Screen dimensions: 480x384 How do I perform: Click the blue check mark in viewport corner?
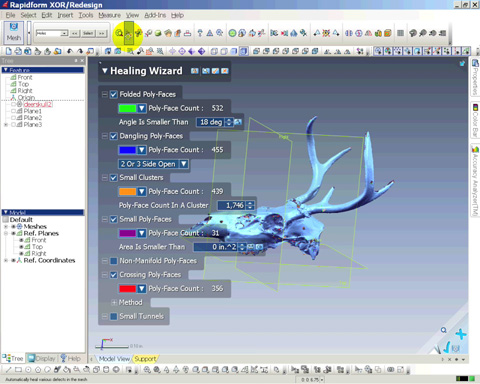pos(446,347)
